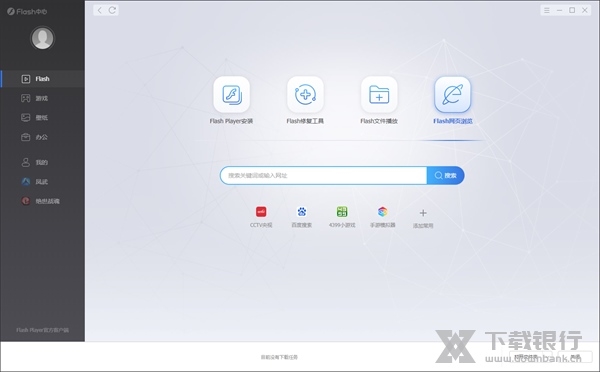The width and height of the screenshot is (600, 372).
Task: Open the red game icon entry in the sidebar
Action: 42,201
